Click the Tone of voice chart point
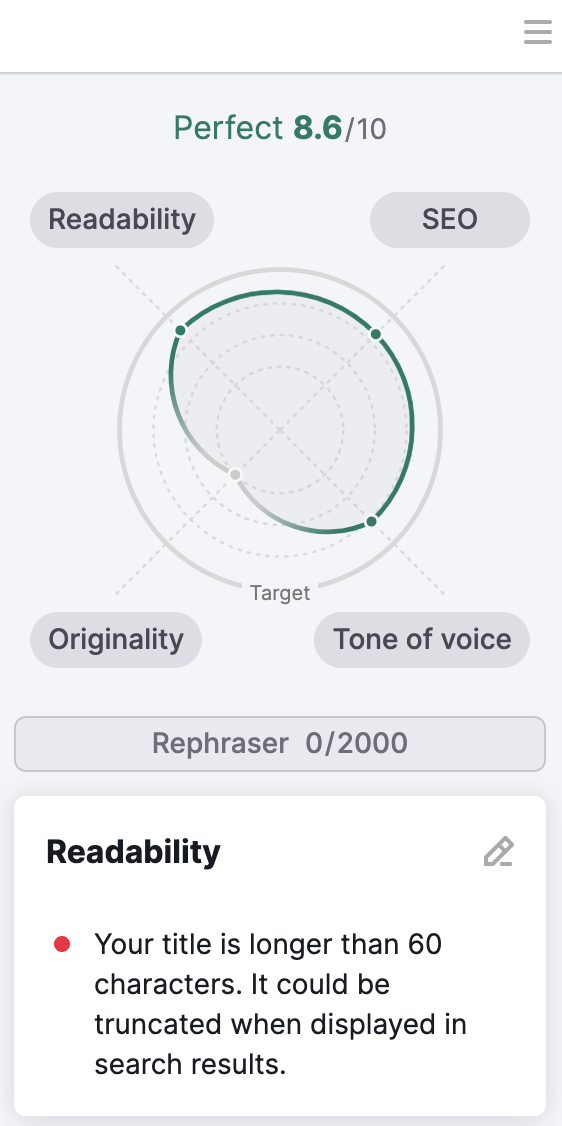562x1126 pixels. [x=371, y=521]
